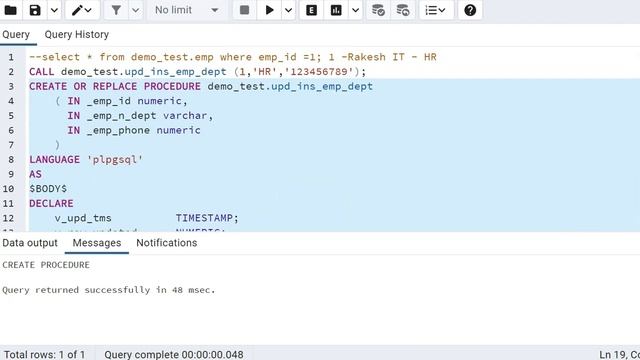The image size is (640, 360).
Task: Click _emp_id numeric parameter line
Action: 121,101
